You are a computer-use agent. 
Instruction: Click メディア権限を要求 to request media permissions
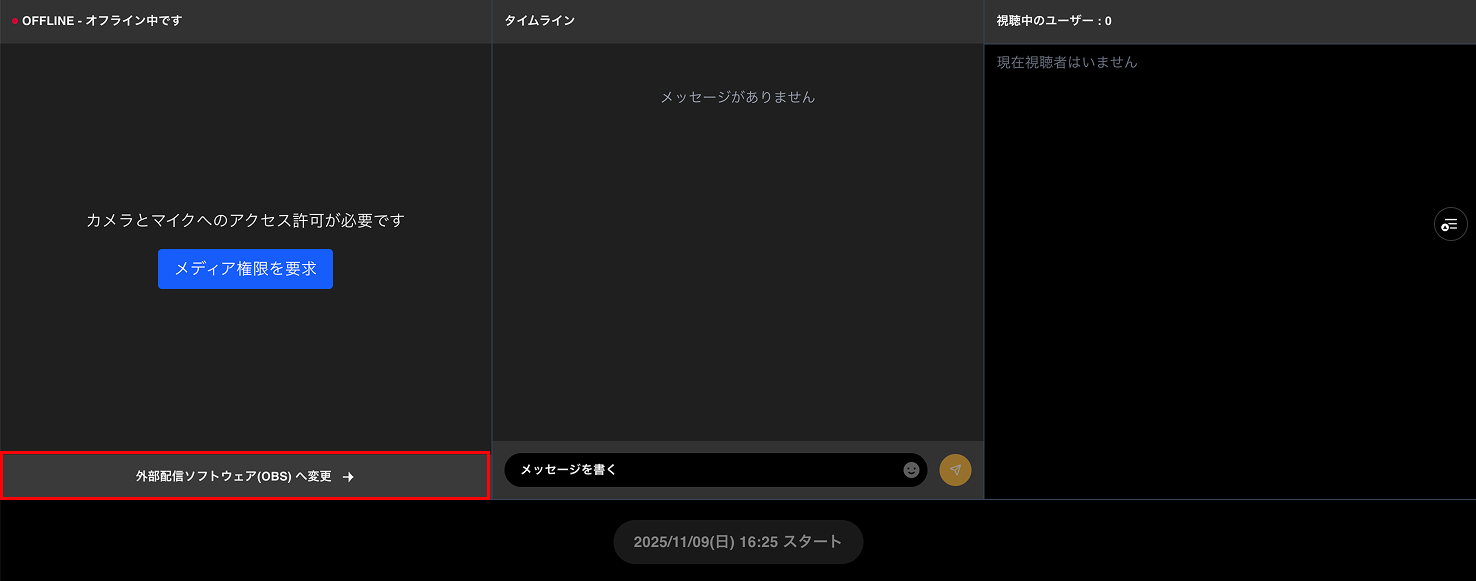pos(245,269)
